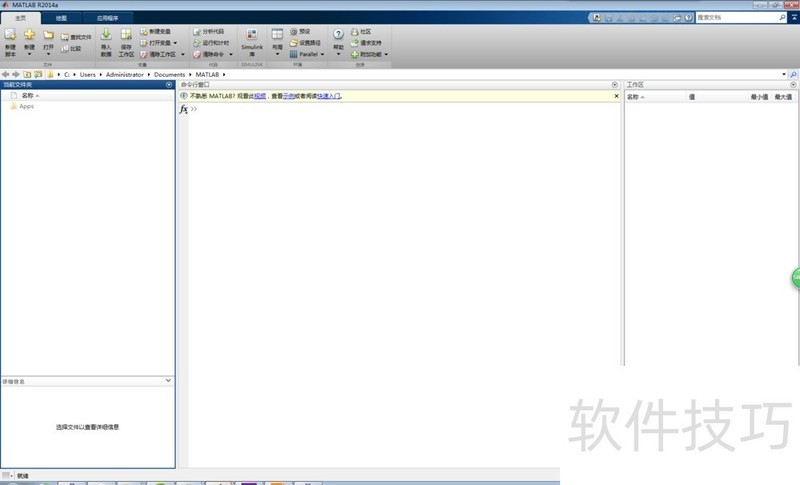This screenshot has height=485, width=800.
Task: Click the Save Workspace (保存工作区) icon
Action: click(126, 34)
